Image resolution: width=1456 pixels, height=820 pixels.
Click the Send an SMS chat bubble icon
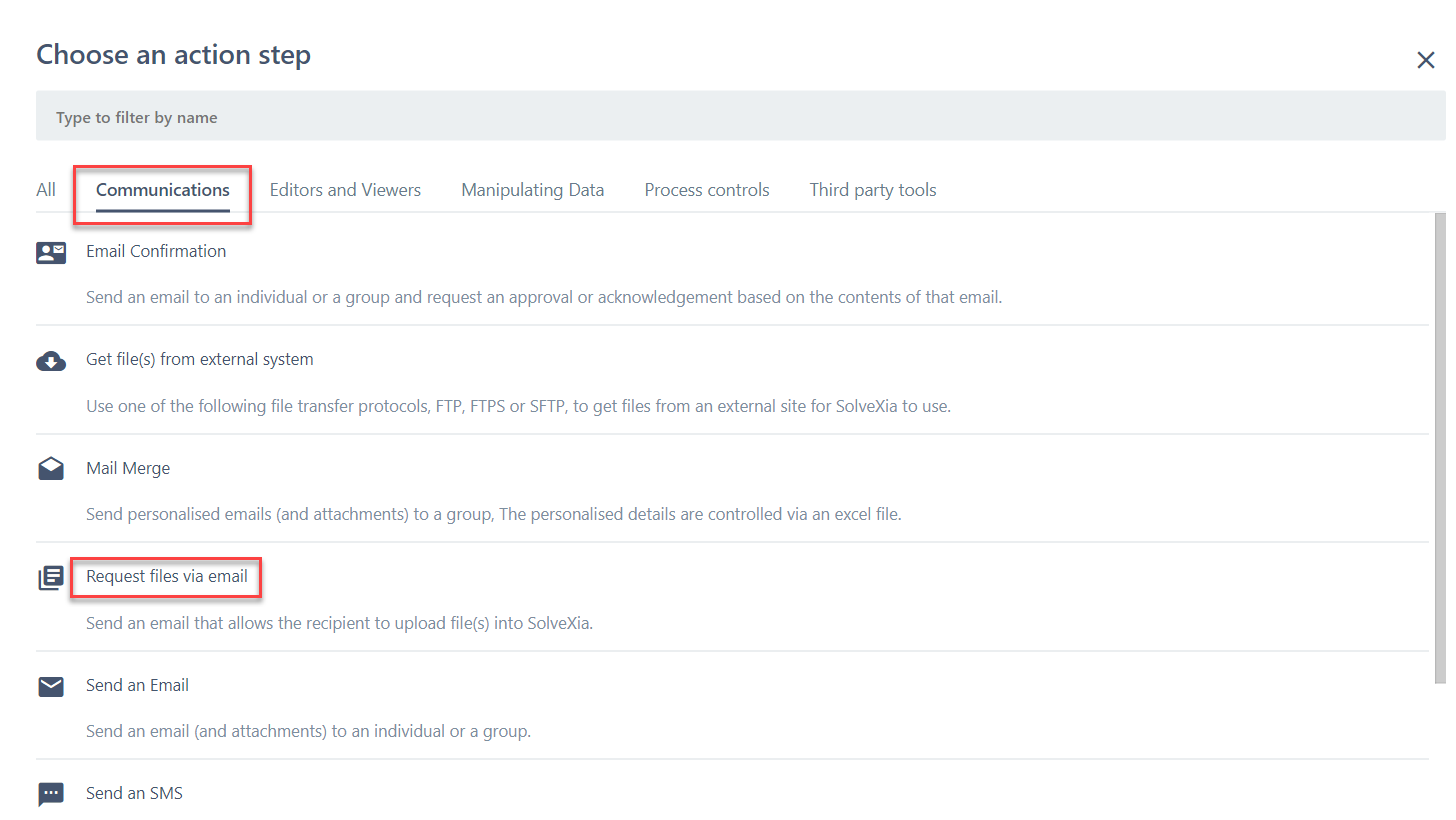tap(51, 794)
